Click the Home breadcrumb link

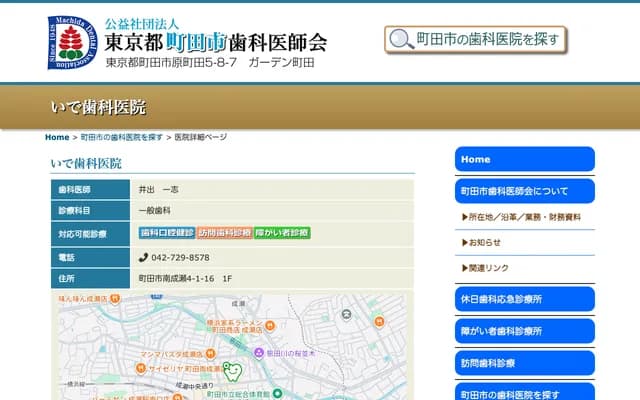(x=57, y=137)
